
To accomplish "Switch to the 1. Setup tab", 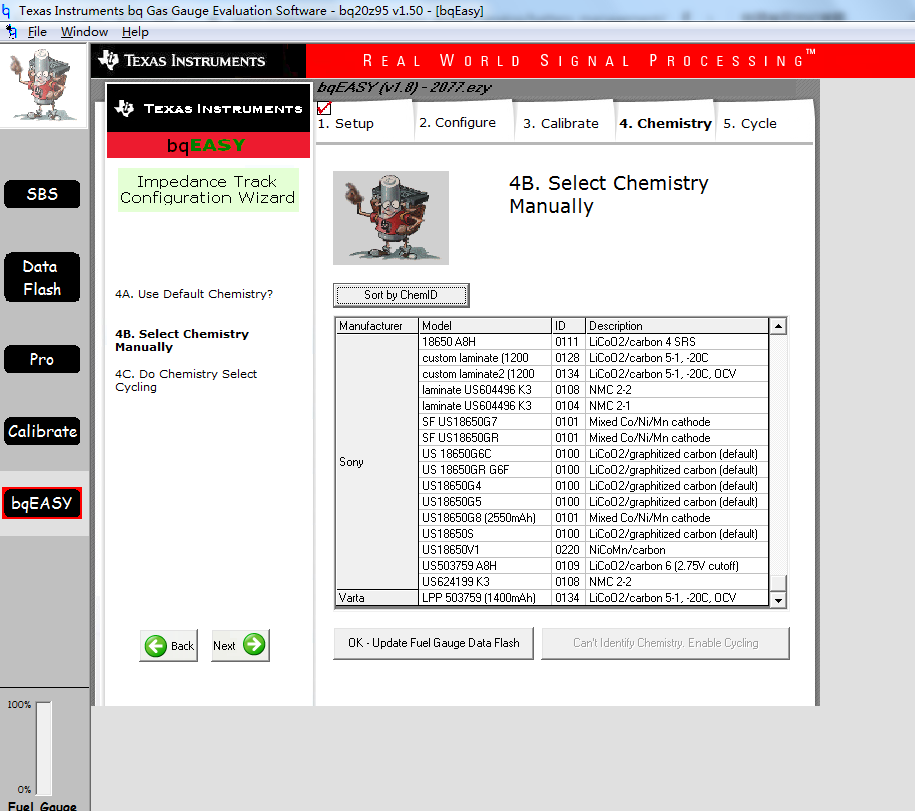I will [365, 123].
